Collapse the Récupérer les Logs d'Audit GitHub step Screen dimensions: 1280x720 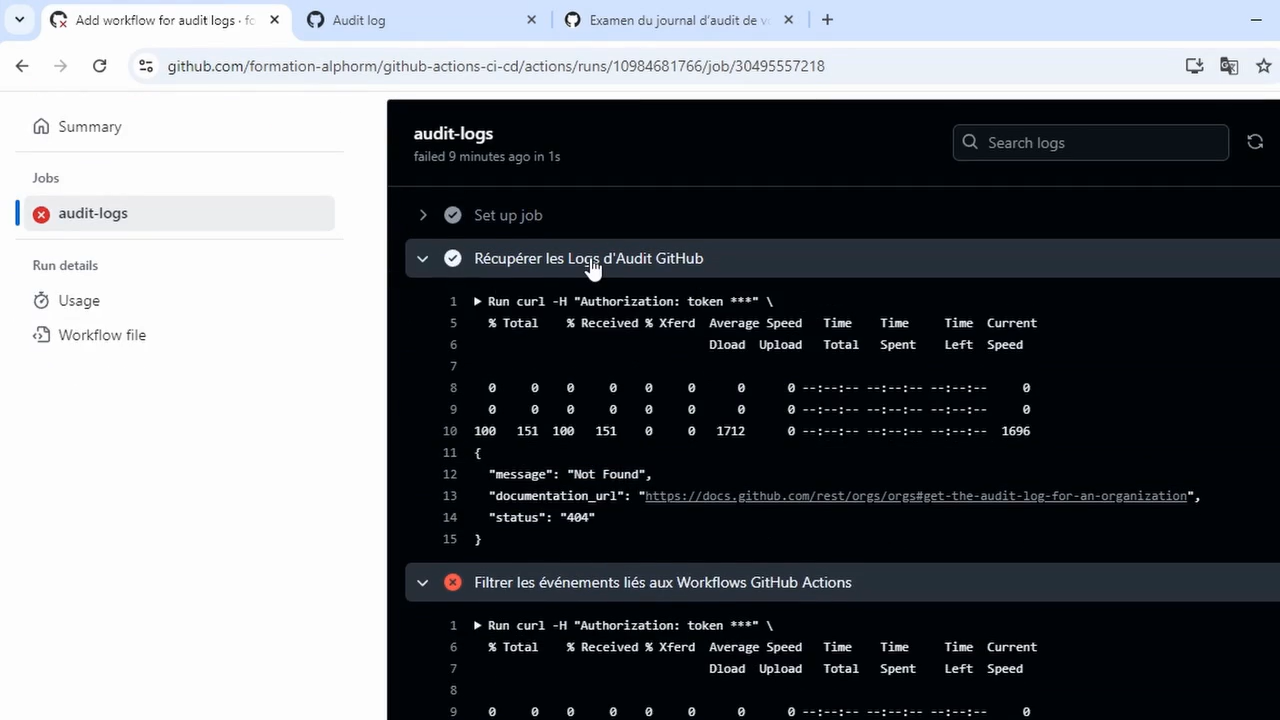tap(422, 258)
